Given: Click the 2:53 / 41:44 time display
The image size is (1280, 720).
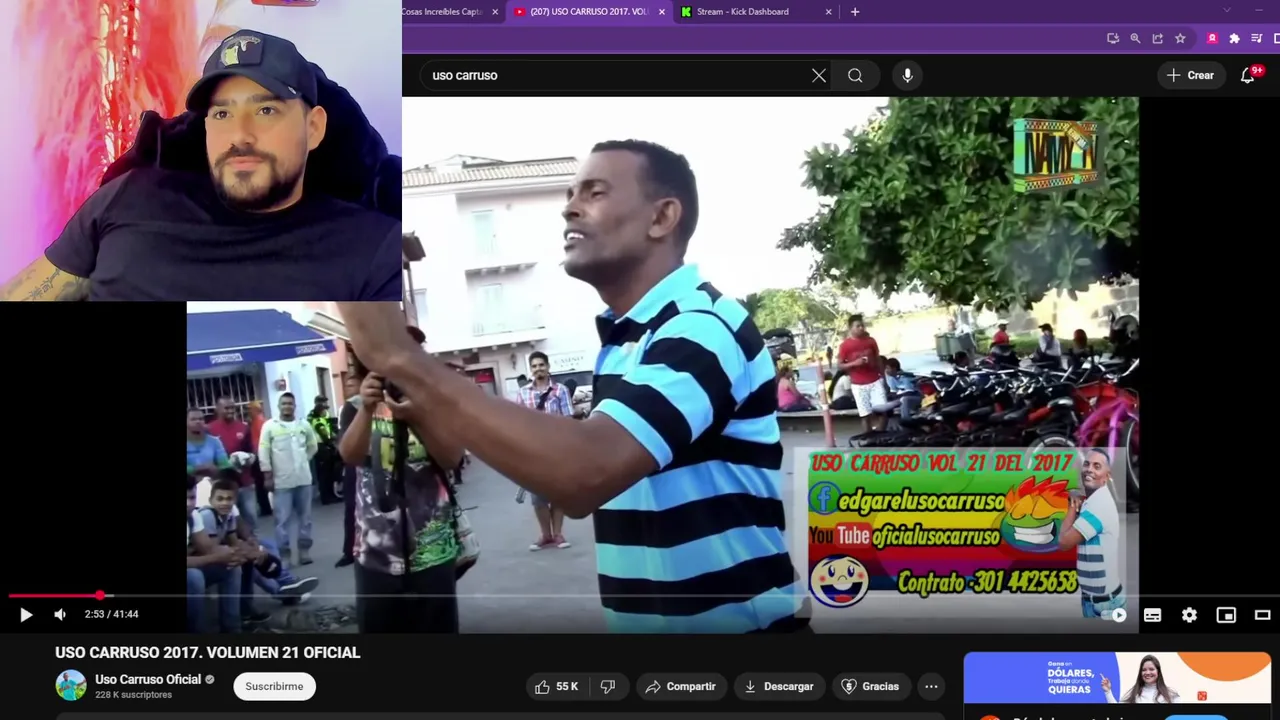Looking at the screenshot, I should 111,614.
